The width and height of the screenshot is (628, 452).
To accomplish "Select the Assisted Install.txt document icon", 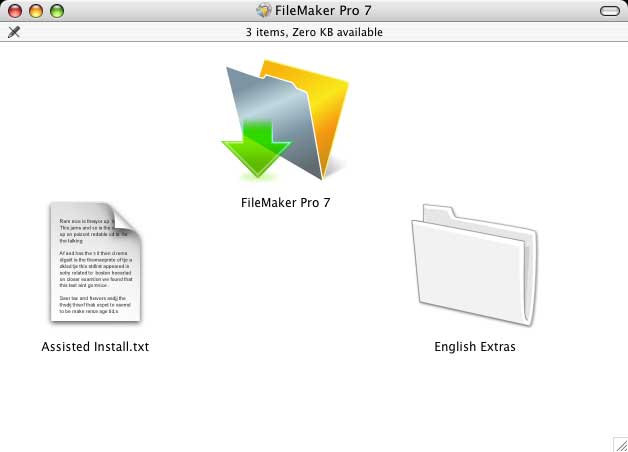I will [x=95, y=263].
